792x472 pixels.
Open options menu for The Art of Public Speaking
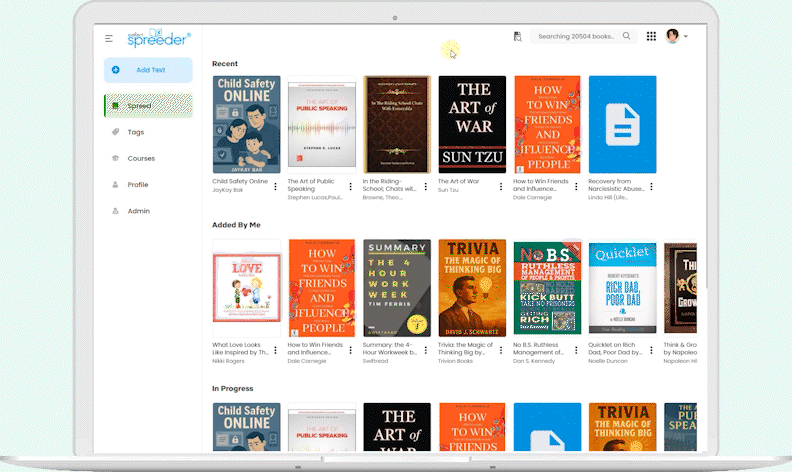[x=351, y=186]
